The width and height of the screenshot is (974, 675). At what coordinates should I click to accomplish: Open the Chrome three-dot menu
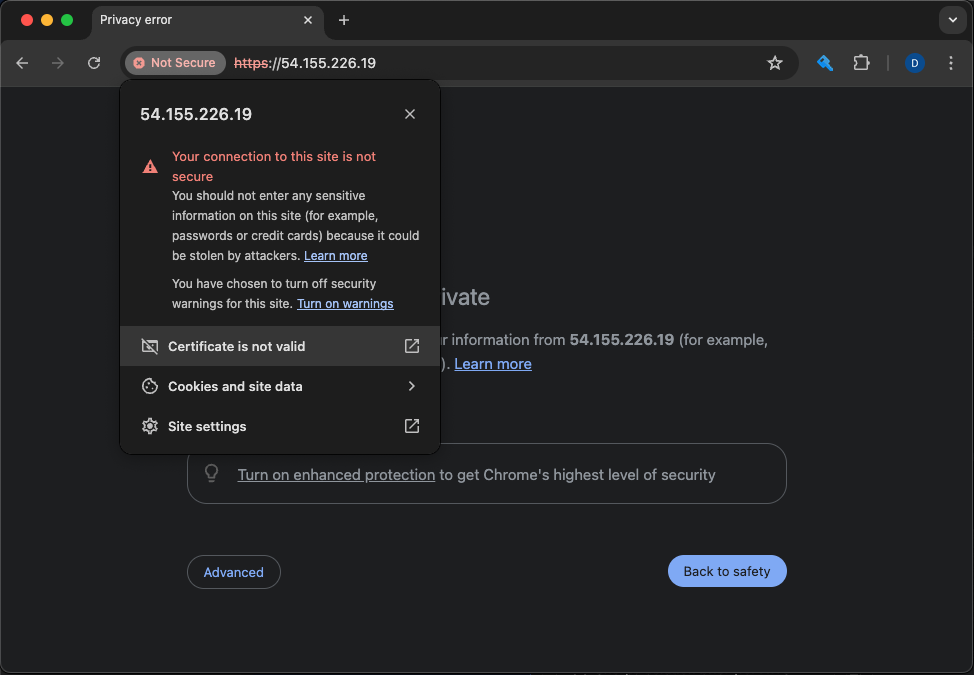coord(950,63)
